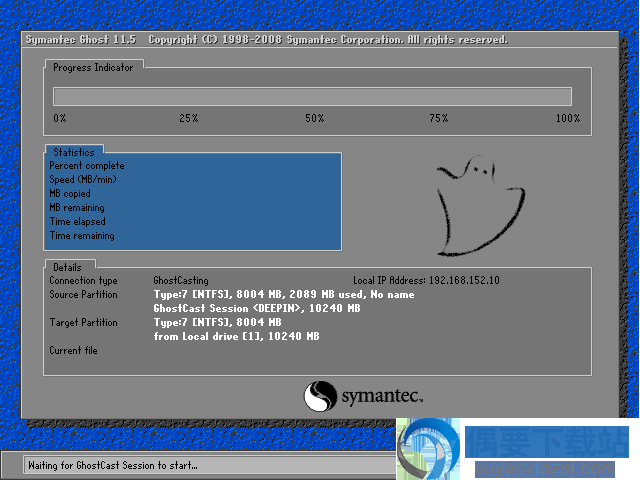Click the source 'Type:7 [NTFS], 8004 MB, 2089 MB used' line
The width and height of the screenshot is (640, 480).
click(x=284, y=295)
